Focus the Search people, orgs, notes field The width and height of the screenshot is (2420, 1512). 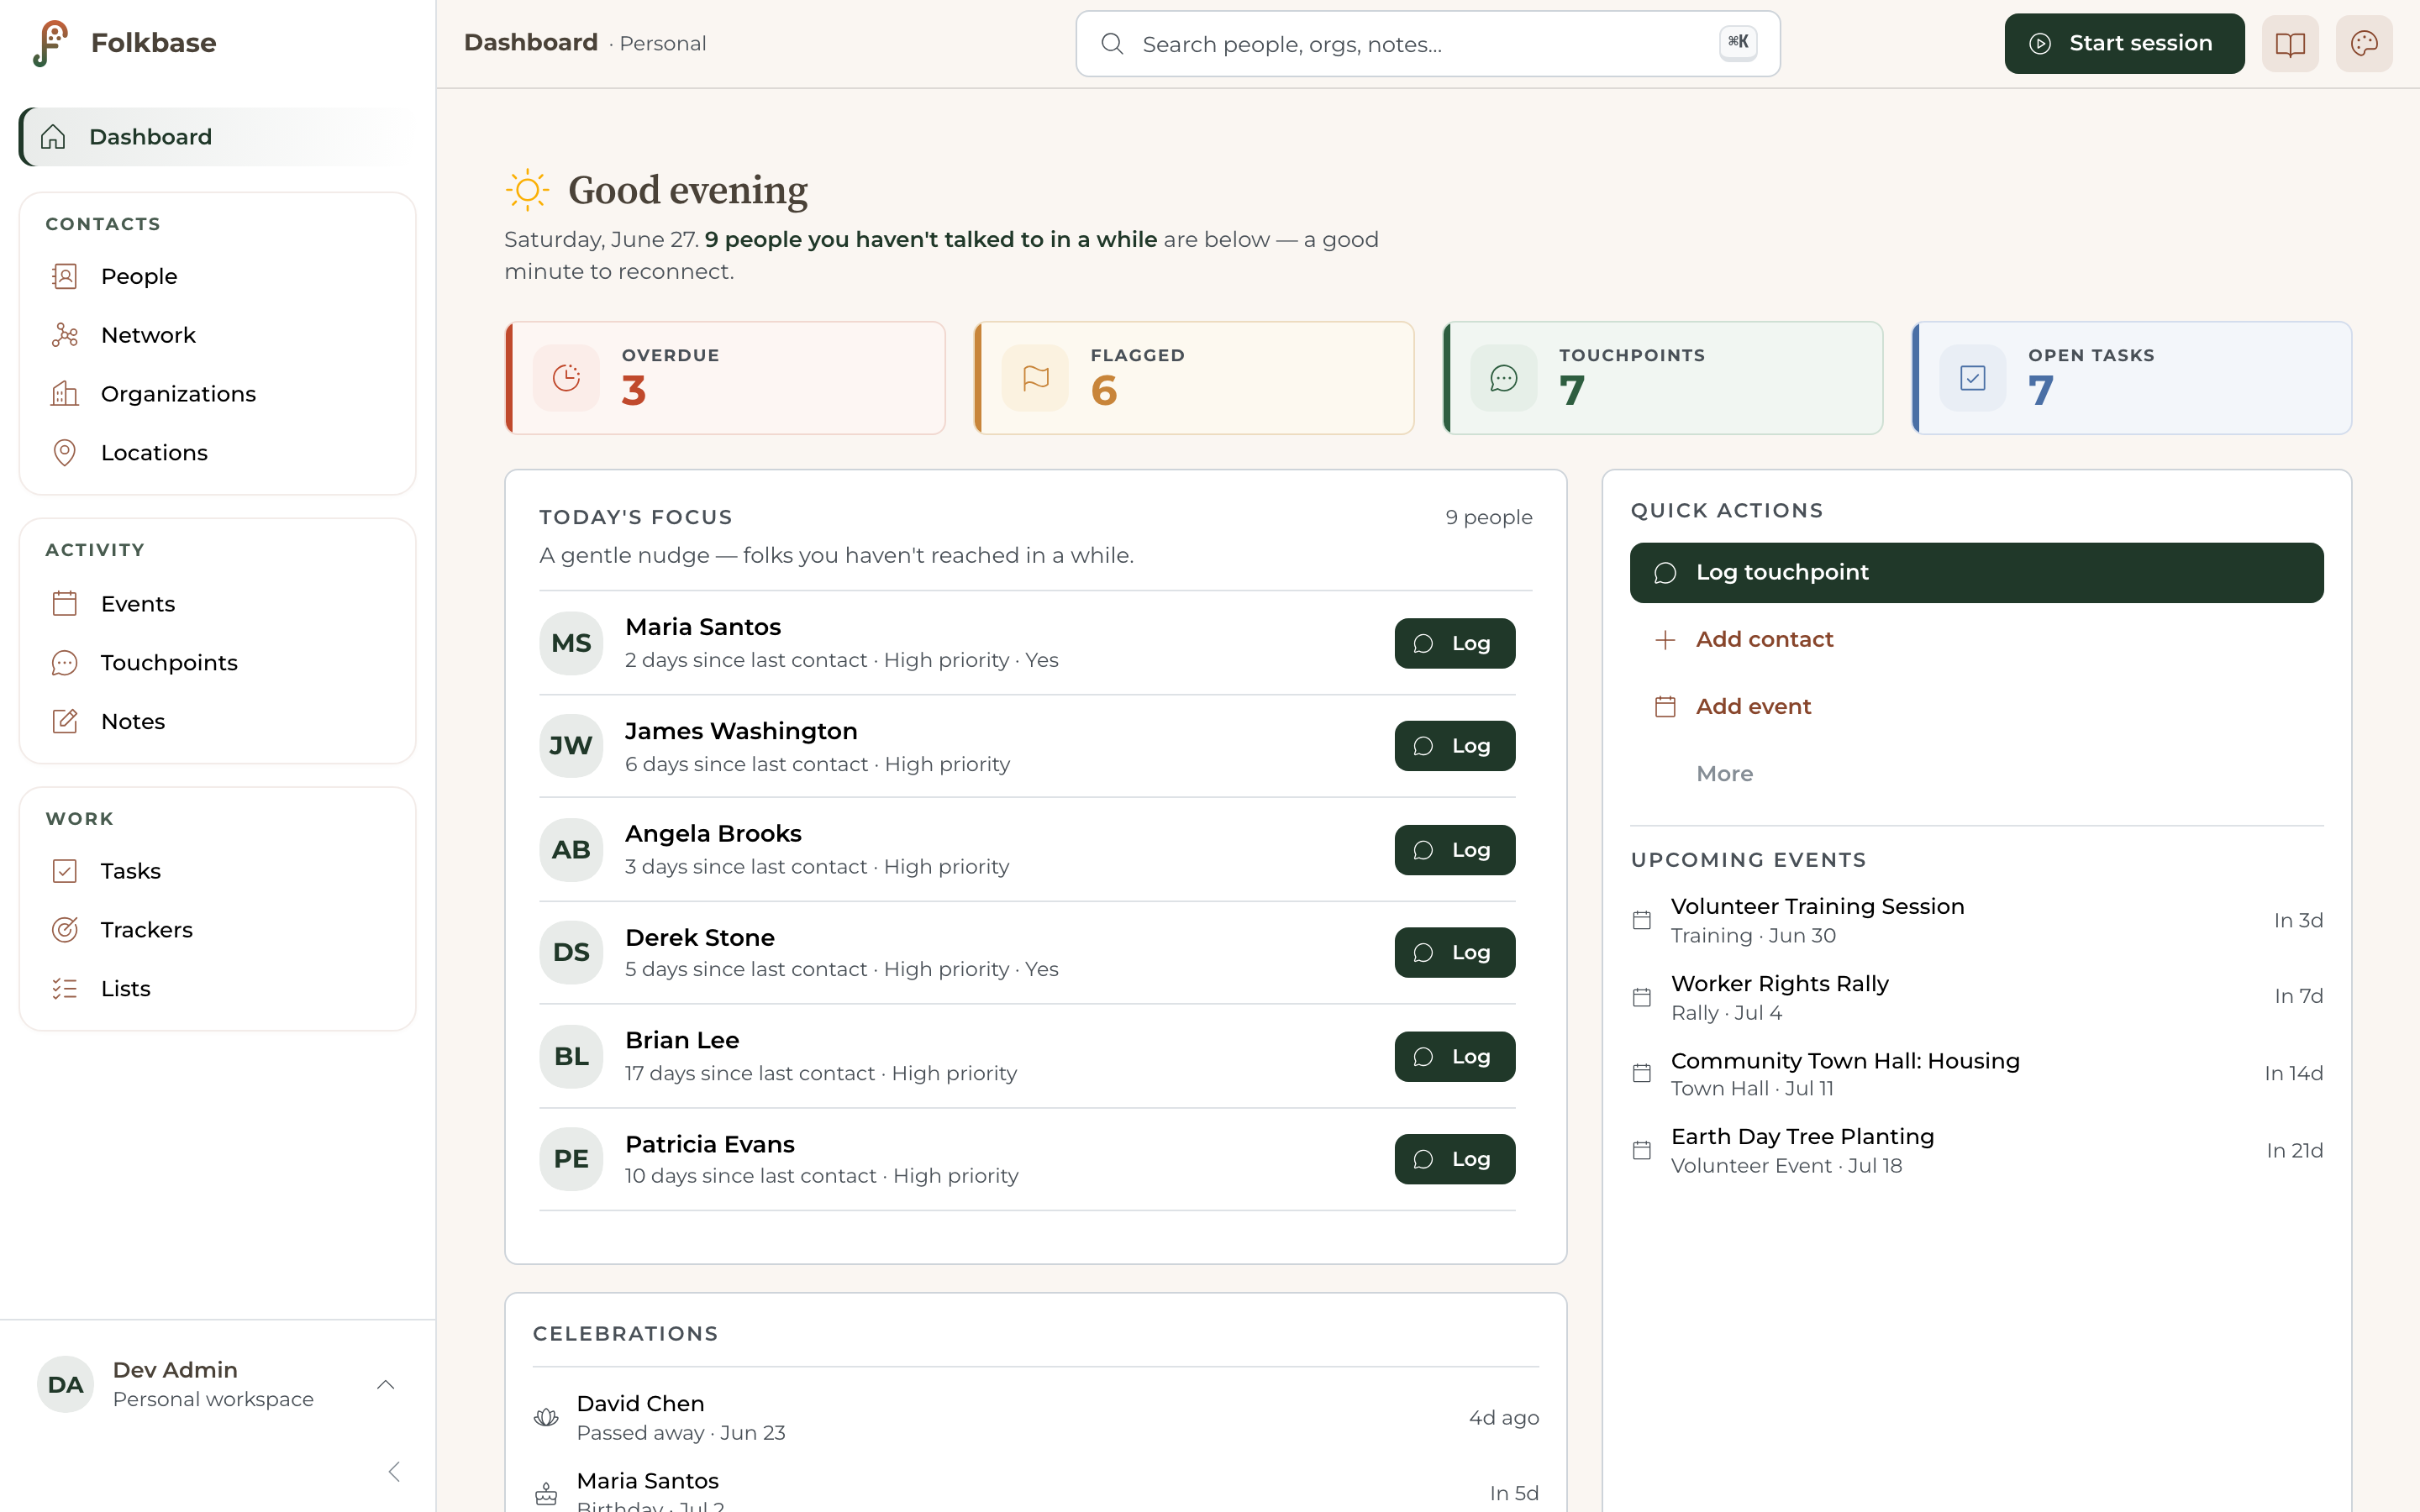pyautogui.click(x=1427, y=44)
